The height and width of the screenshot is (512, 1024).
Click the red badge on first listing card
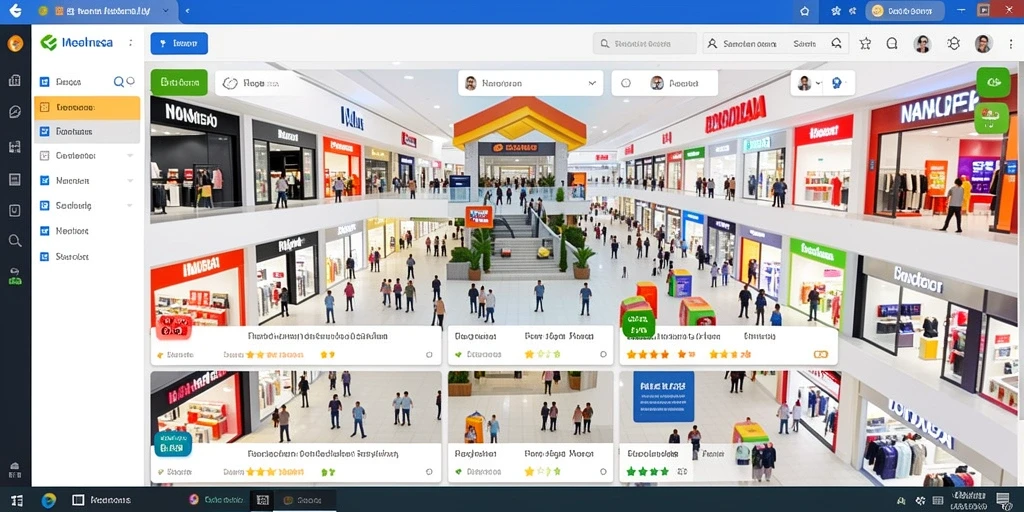174,325
